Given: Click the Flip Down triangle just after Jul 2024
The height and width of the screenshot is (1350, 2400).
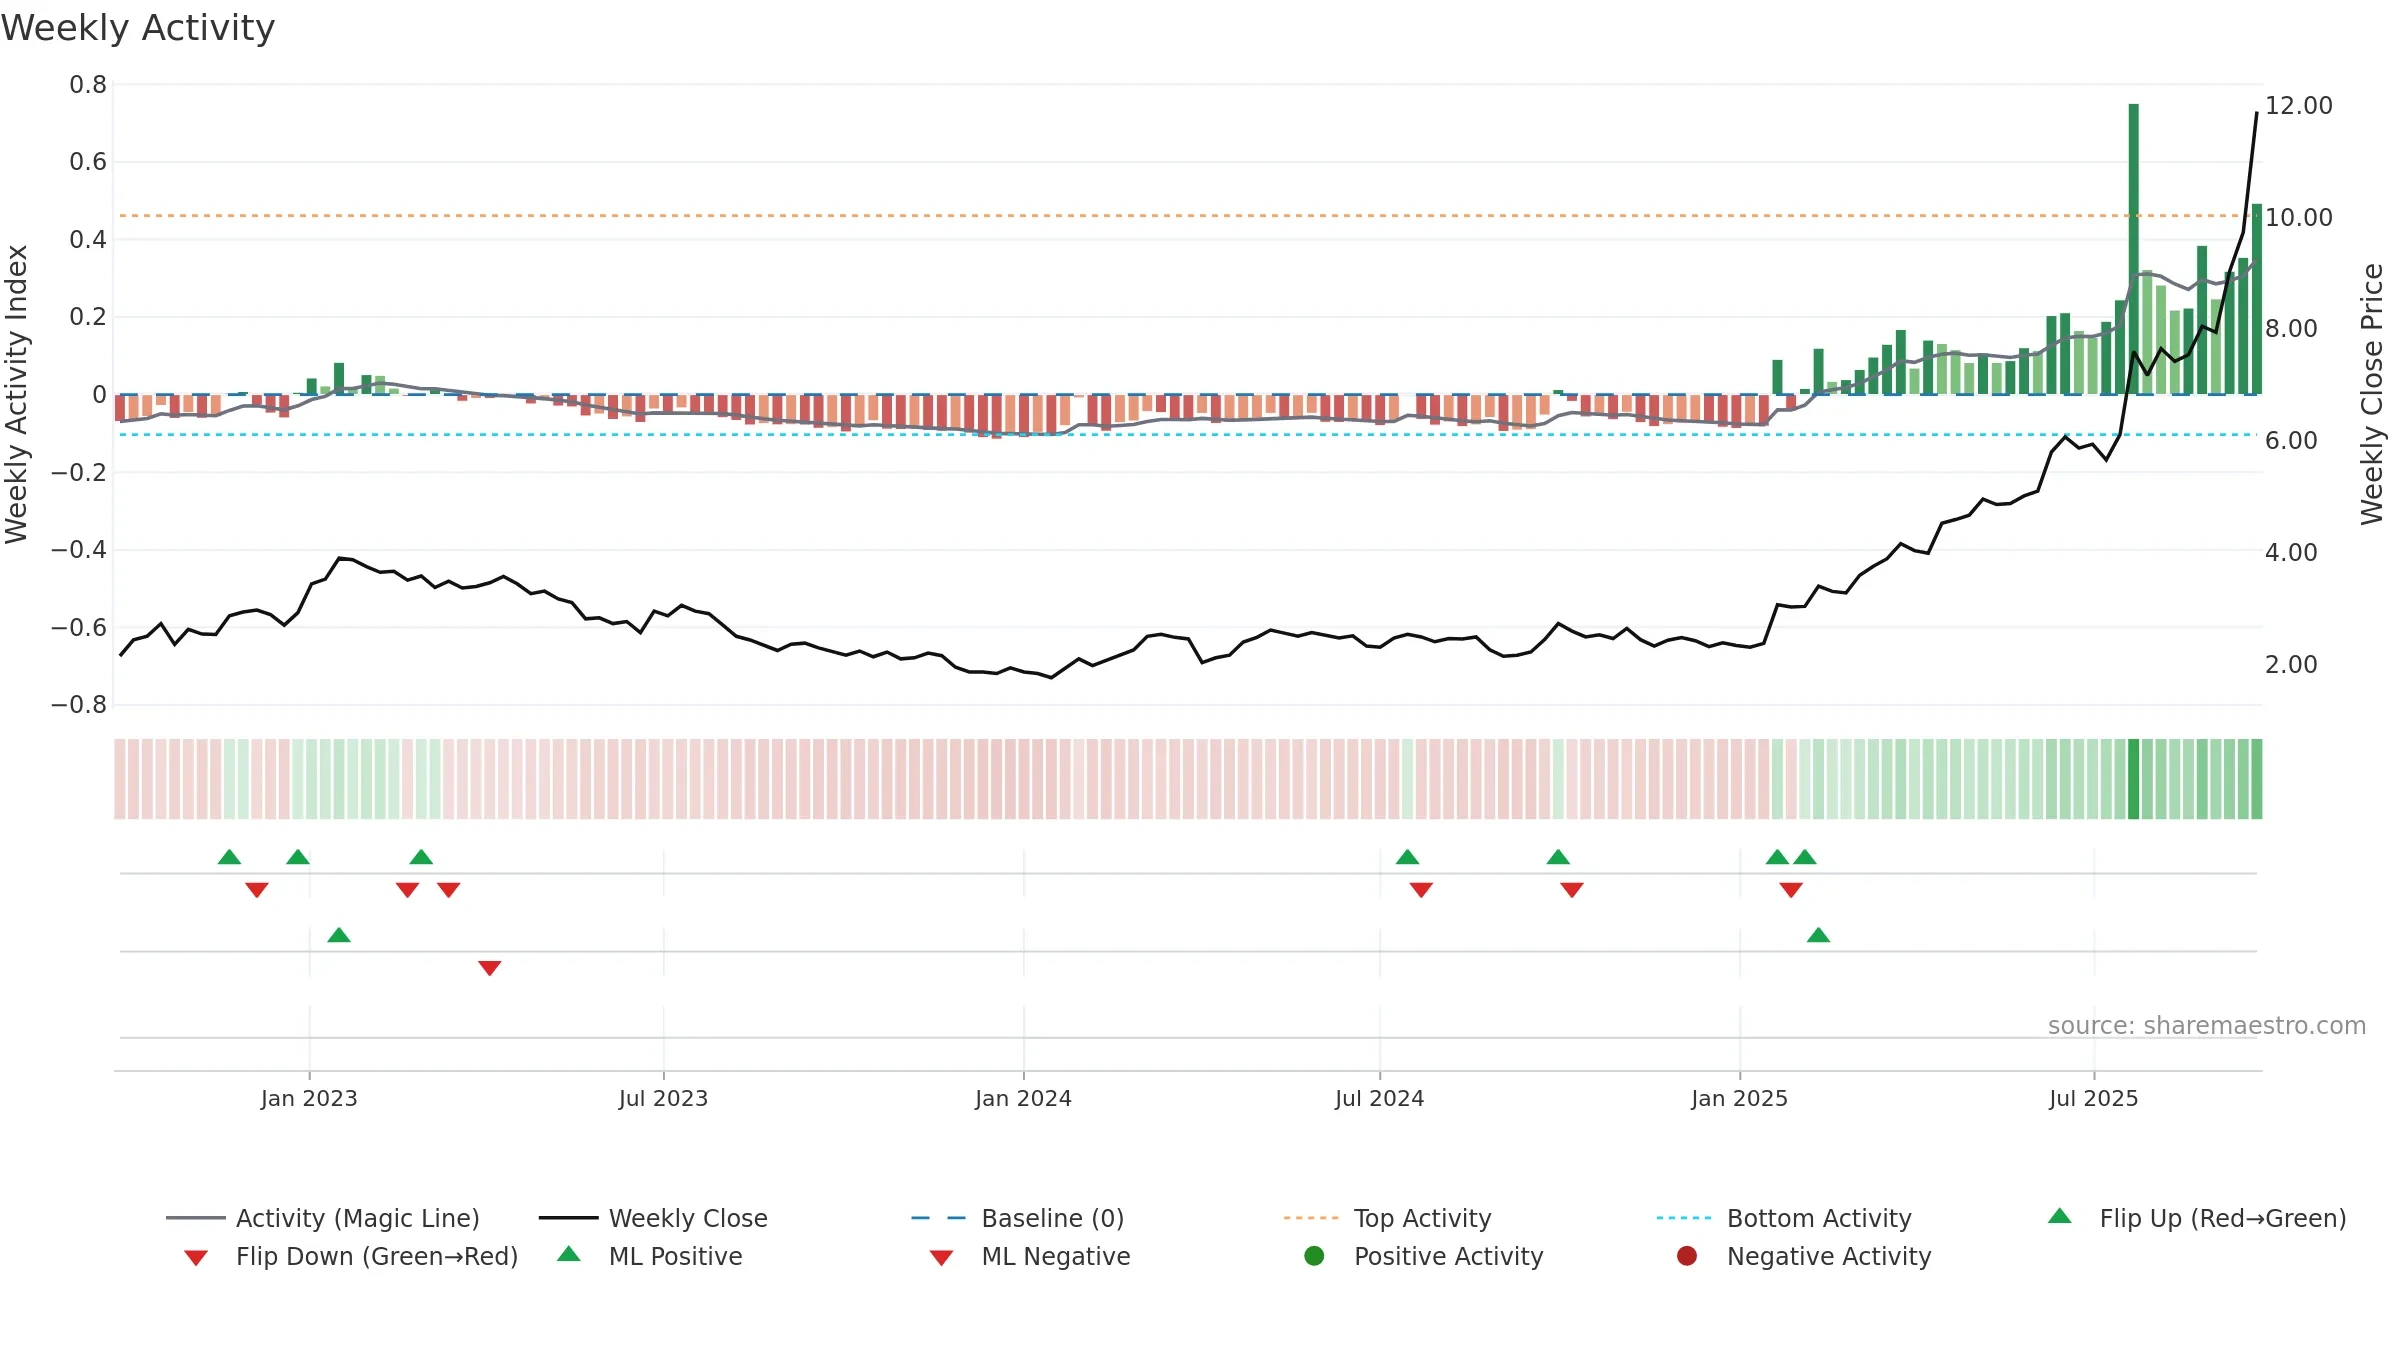Looking at the screenshot, I should 1422,890.
